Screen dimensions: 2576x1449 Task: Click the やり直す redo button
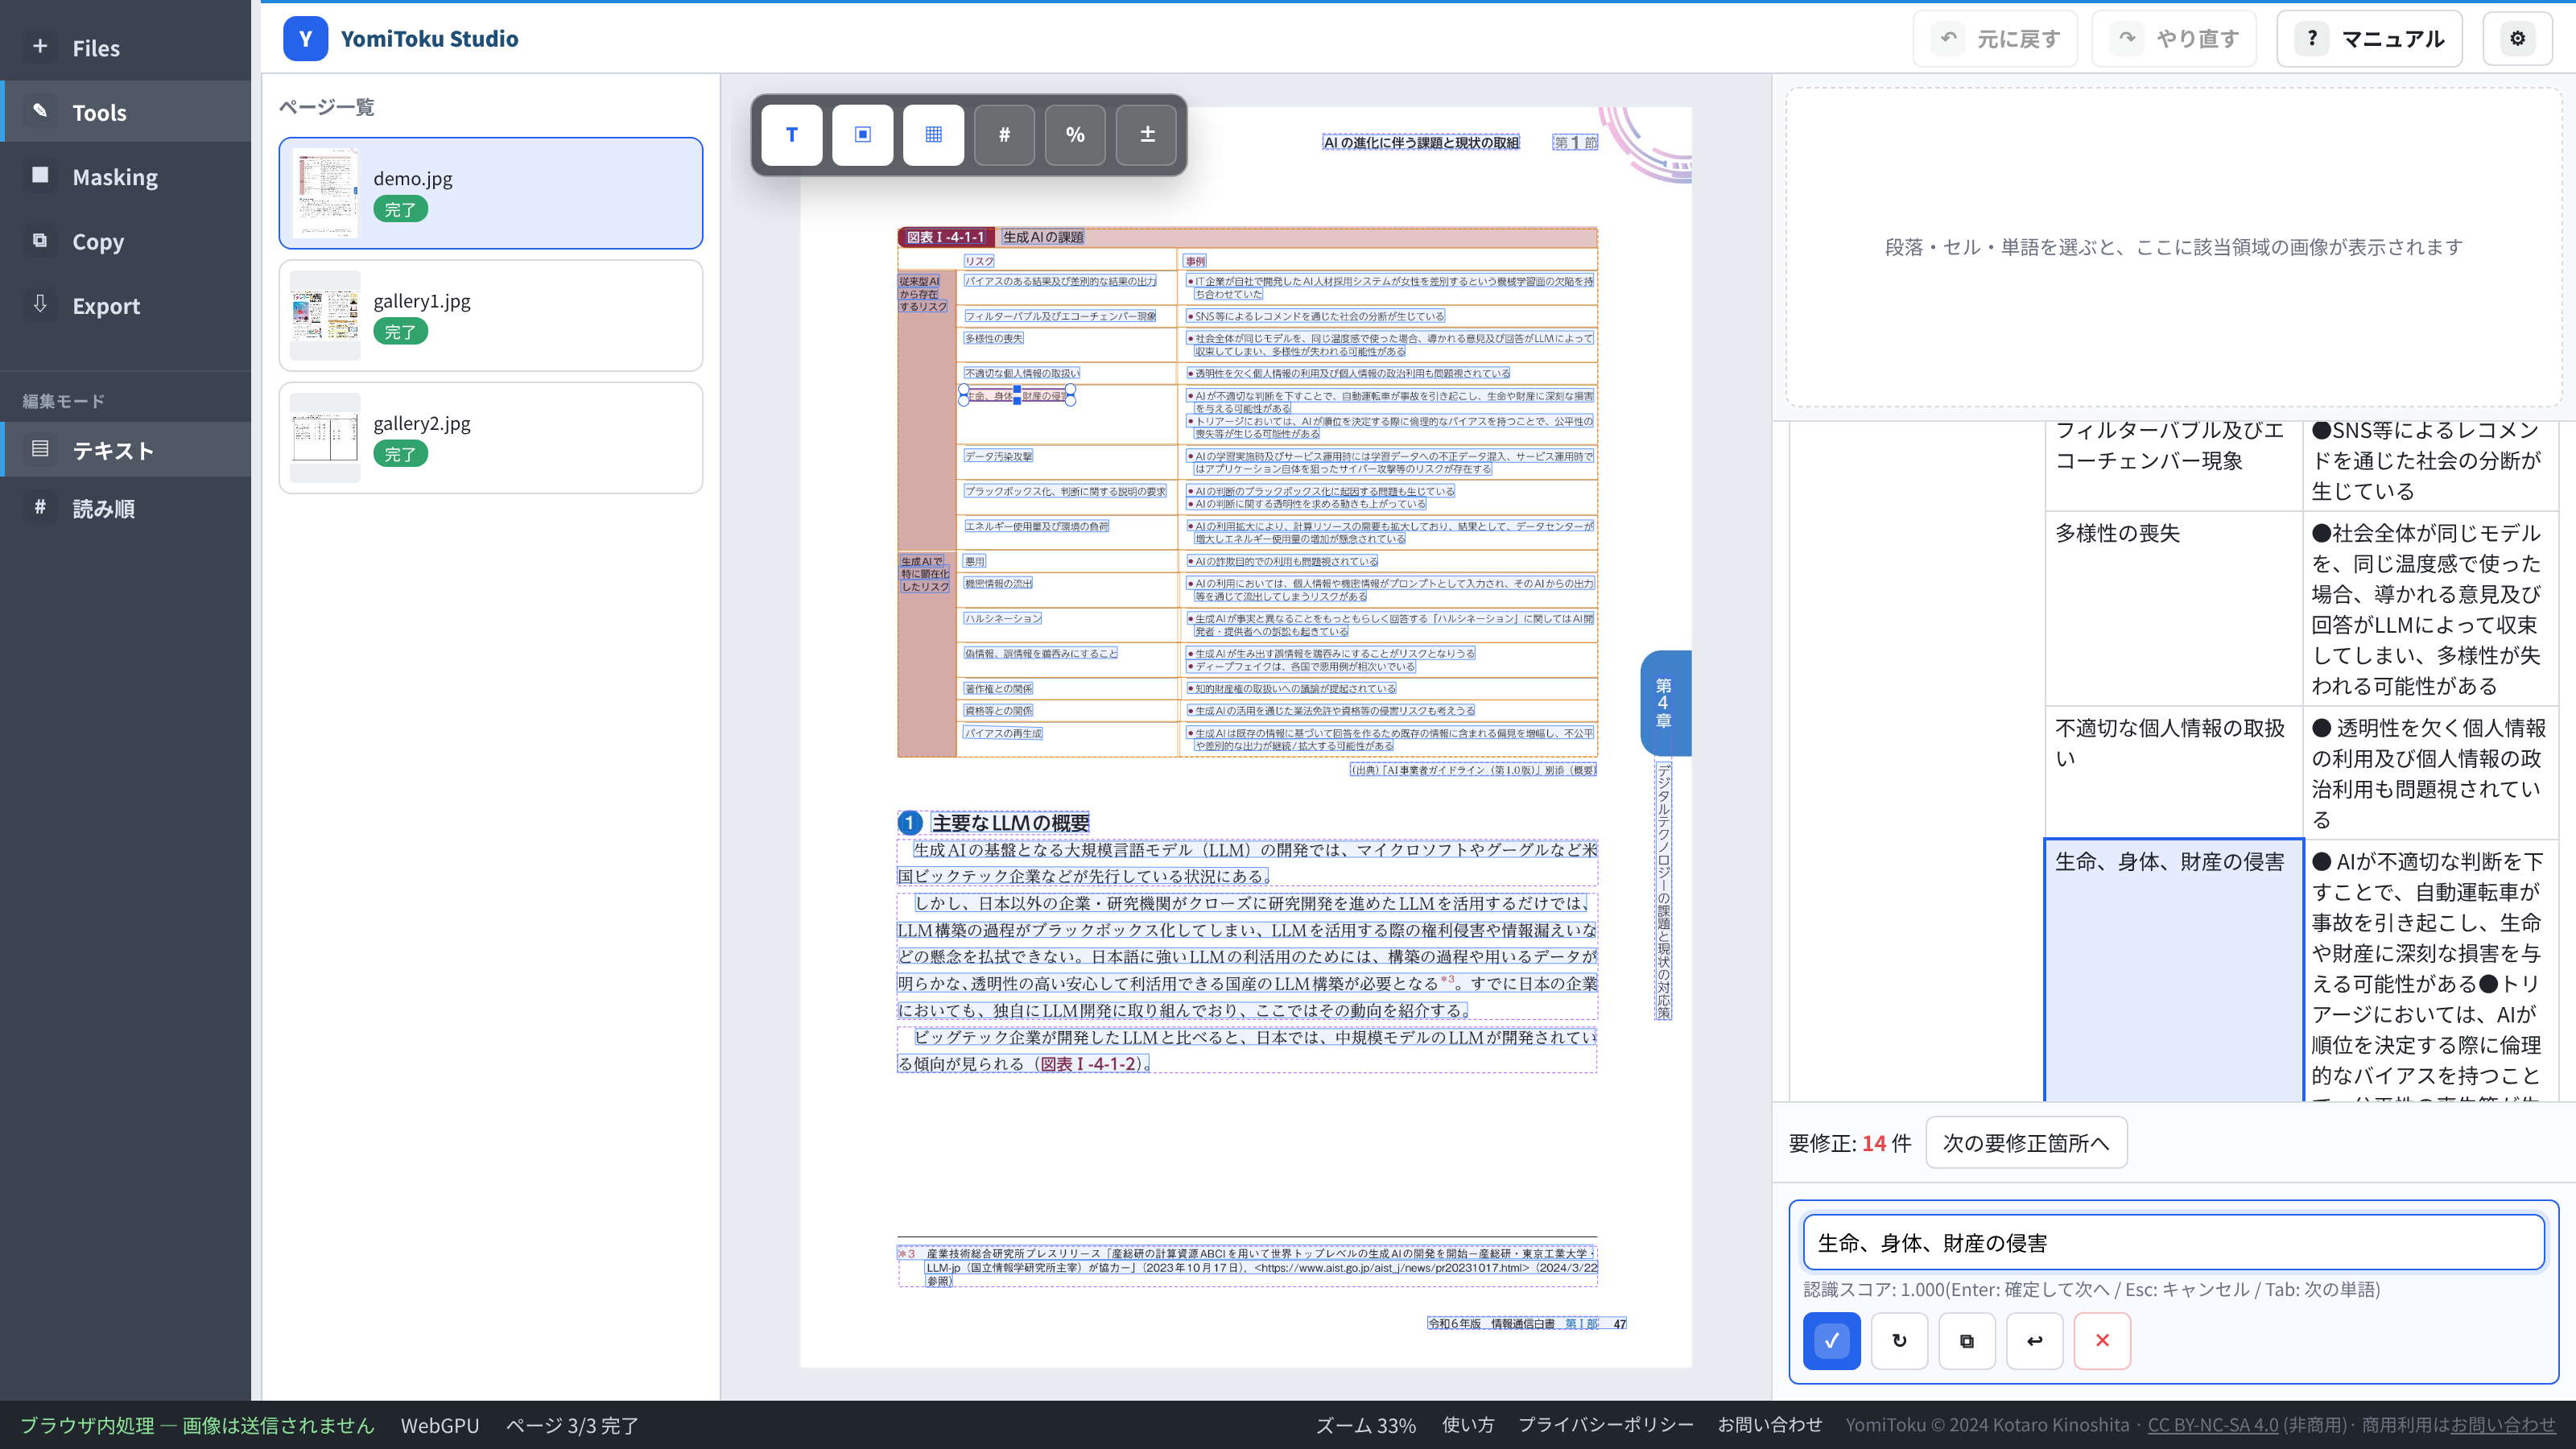pos(2174,38)
